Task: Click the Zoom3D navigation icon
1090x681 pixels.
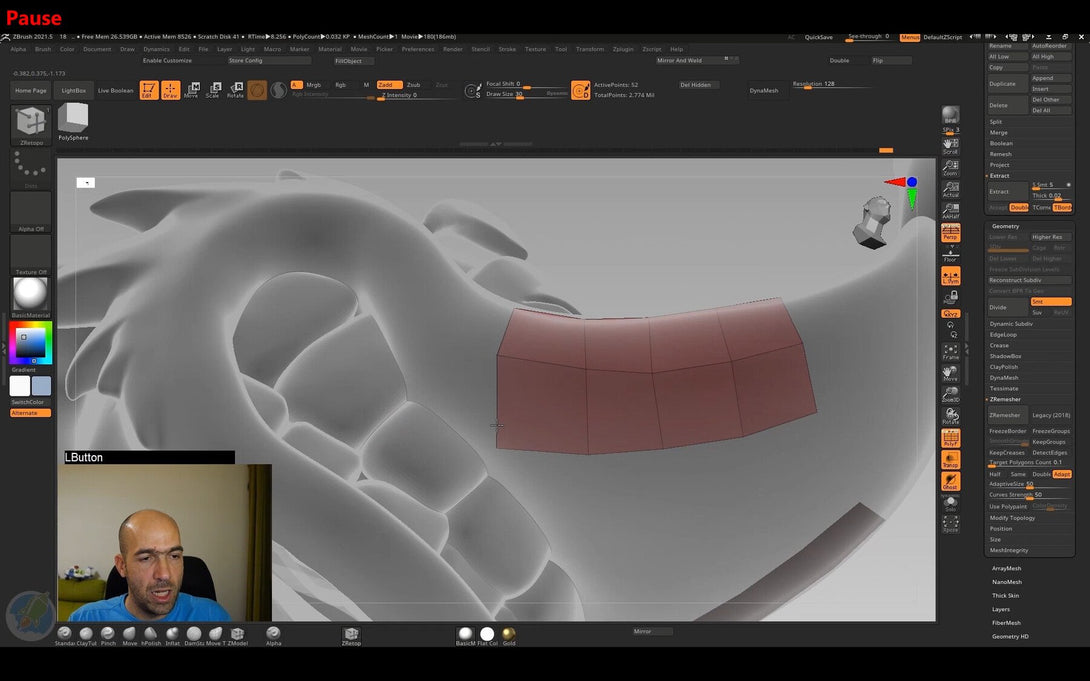Action: point(950,395)
